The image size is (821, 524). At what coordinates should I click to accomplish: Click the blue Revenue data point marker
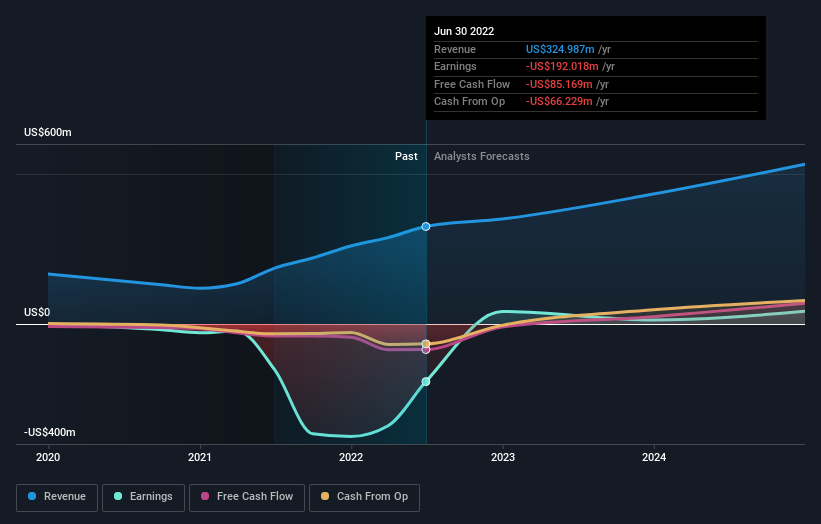[426, 227]
